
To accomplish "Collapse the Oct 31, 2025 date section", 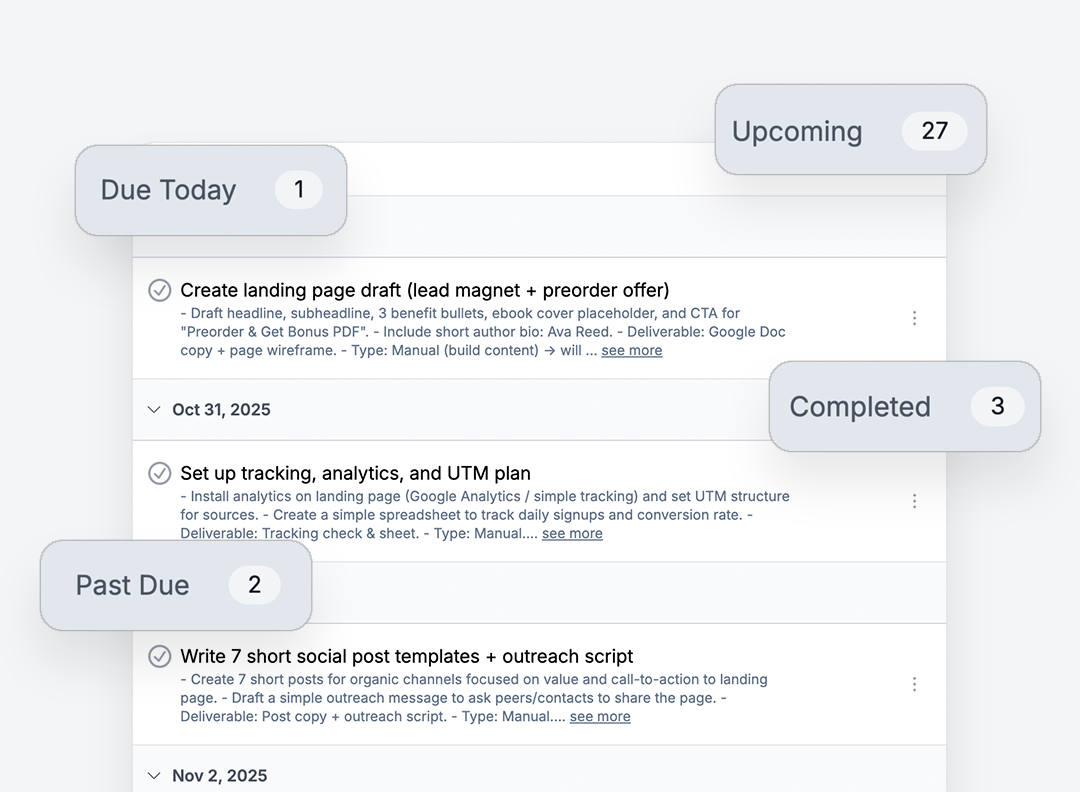I will 154,410.
